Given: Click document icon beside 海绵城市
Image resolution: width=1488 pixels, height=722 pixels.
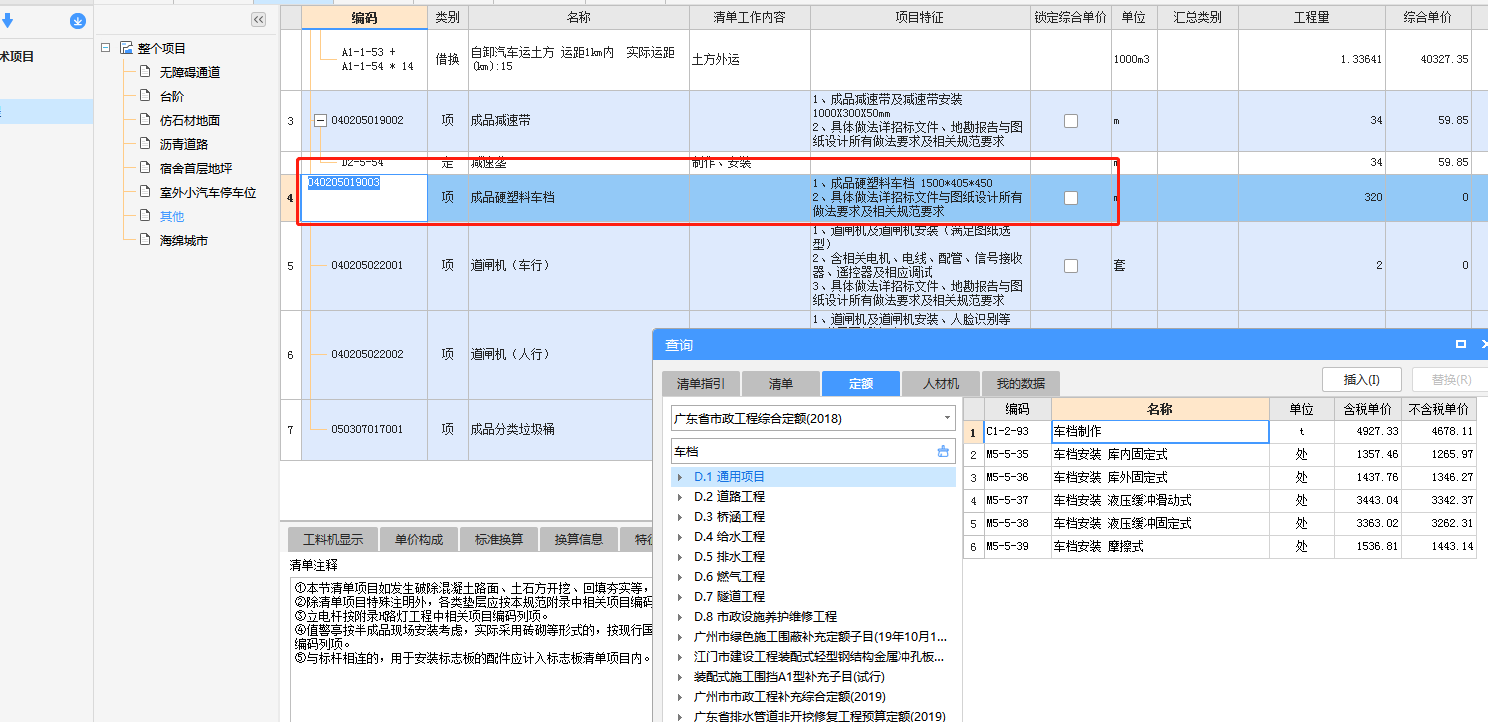Looking at the screenshot, I should [x=145, y=240].
